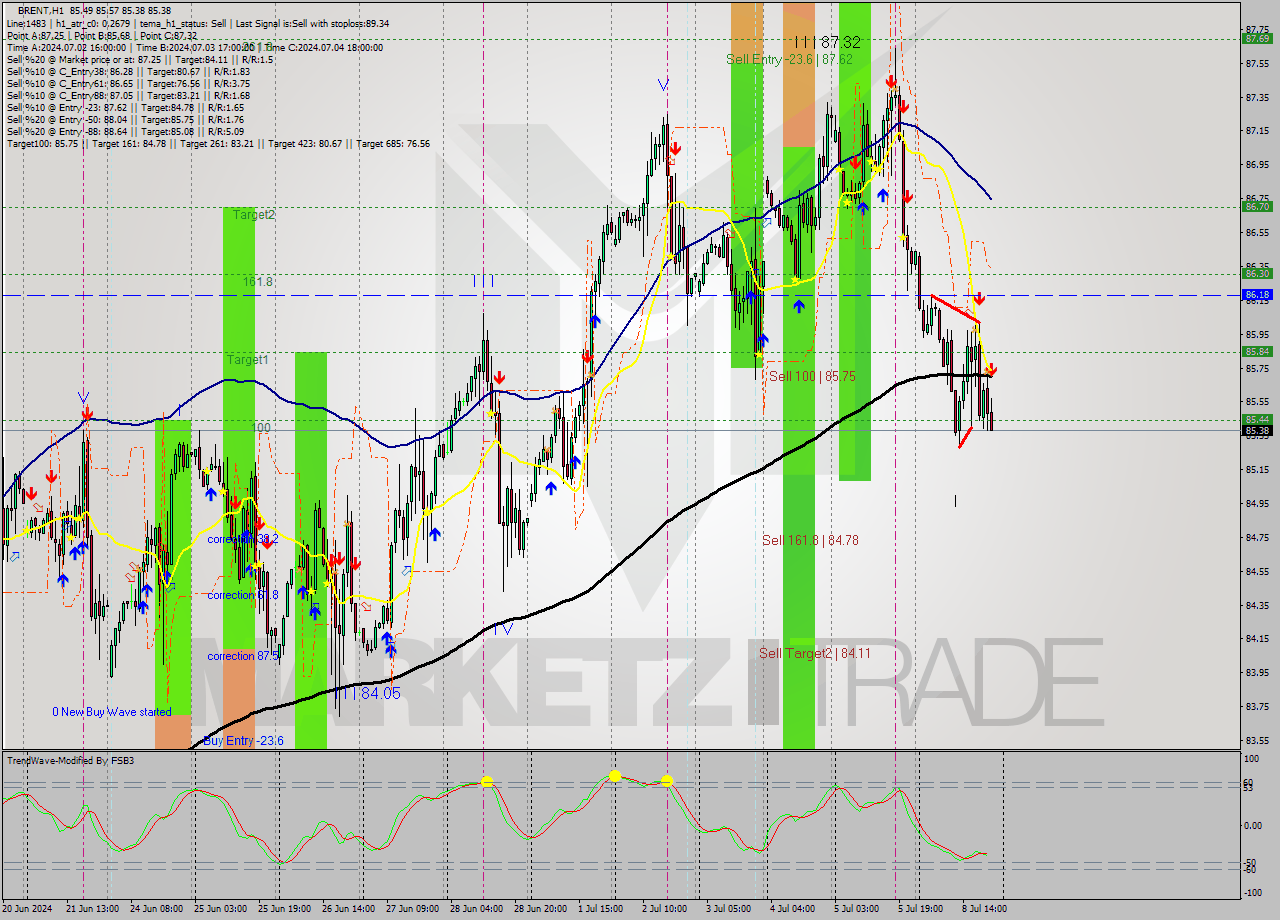This screenshot has height=920, width=1280.
Task: Click the green 87.69 price tag on axis
Action: pyautogui.click(x=1257, y=38)
